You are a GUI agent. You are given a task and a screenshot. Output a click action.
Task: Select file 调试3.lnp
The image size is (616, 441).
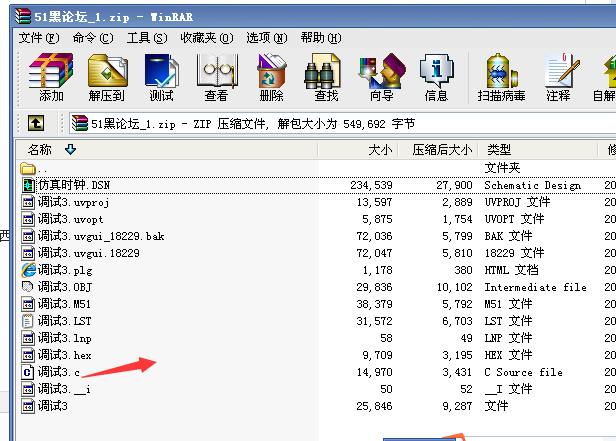tap(64, 338)
